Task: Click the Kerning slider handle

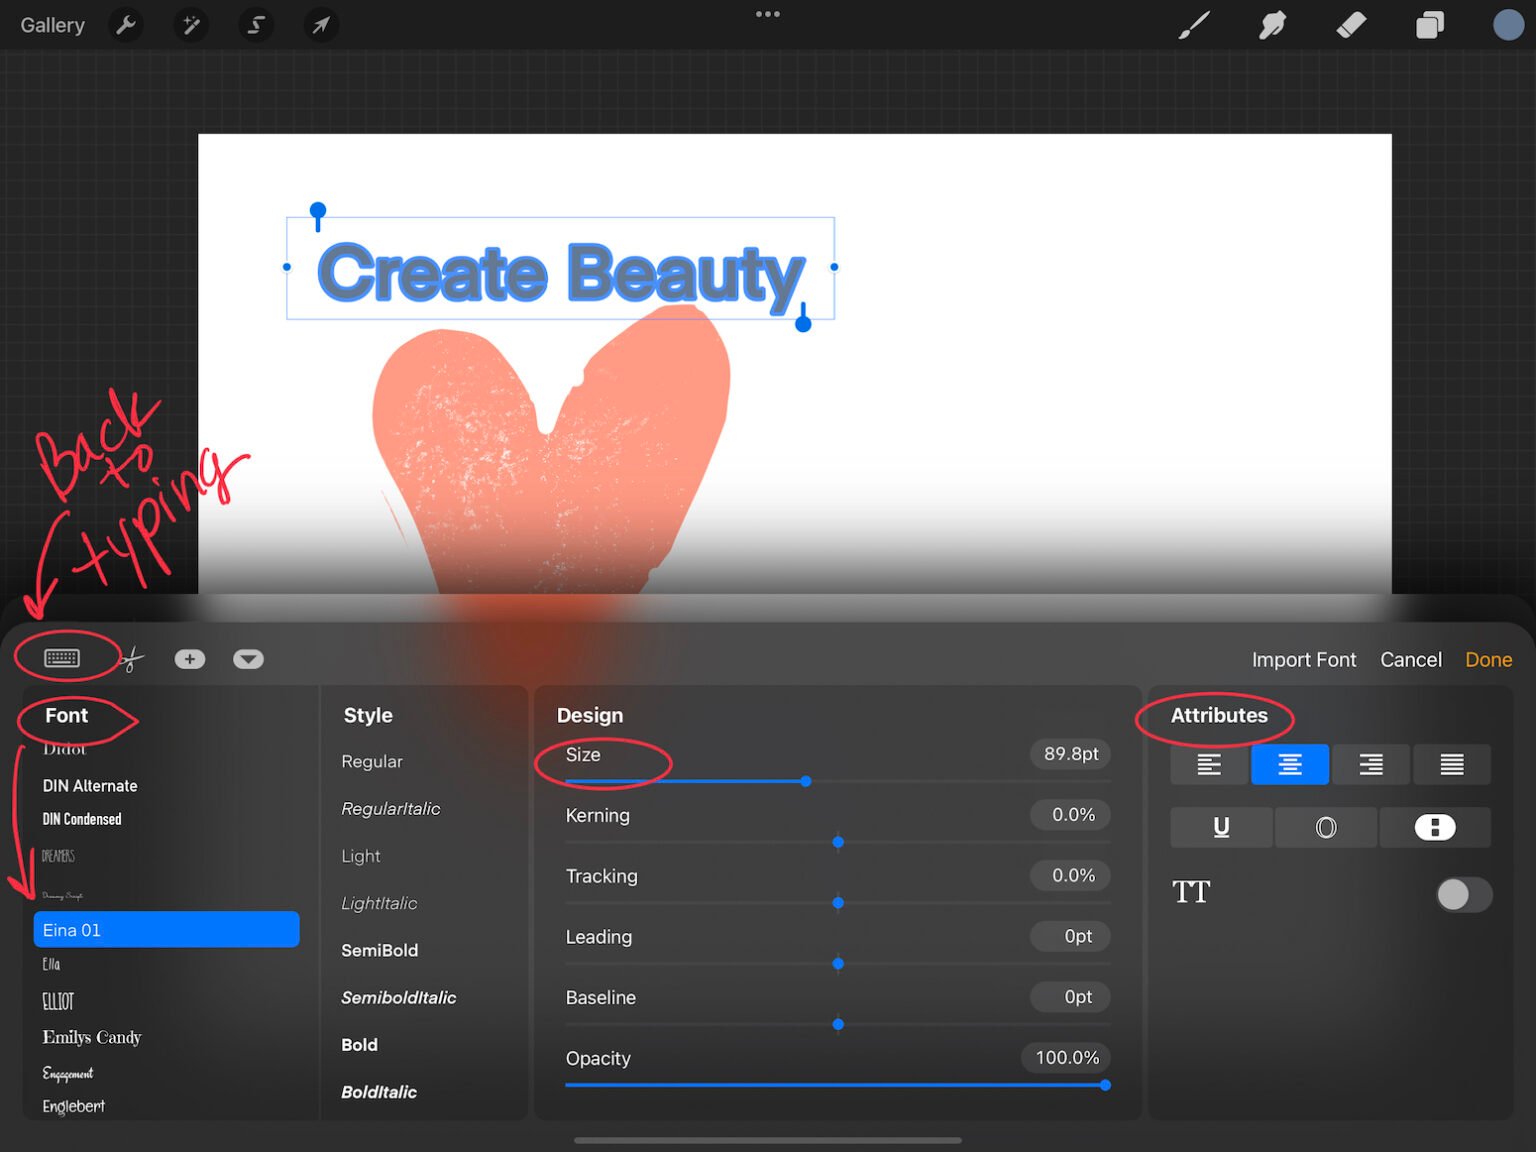Action: 838,842
